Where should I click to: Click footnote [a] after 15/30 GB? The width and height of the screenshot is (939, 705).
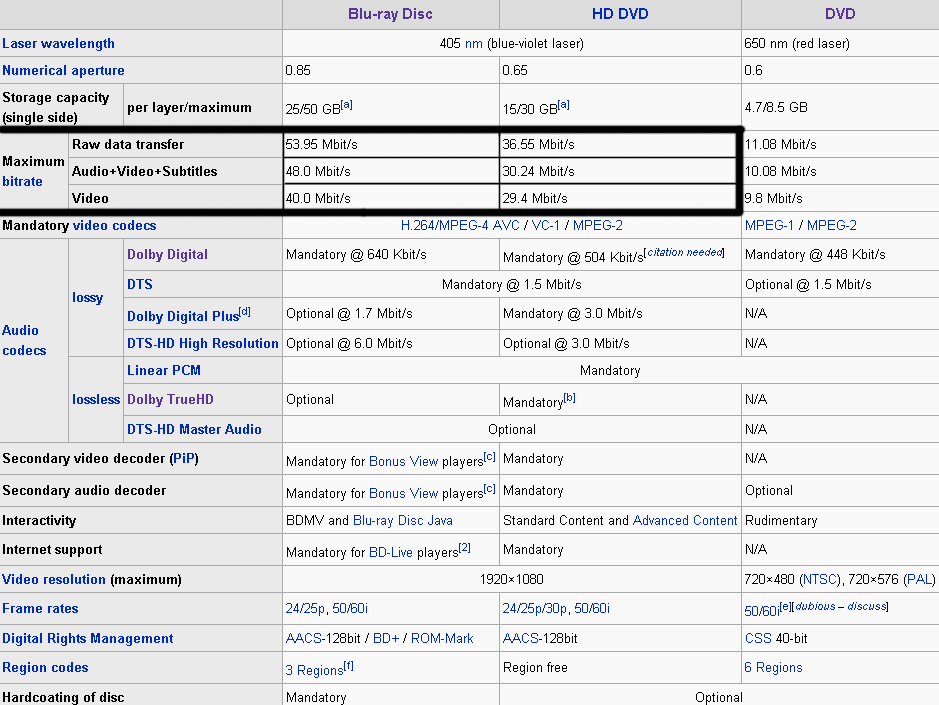pyautogui.click(x=563, y=105)
